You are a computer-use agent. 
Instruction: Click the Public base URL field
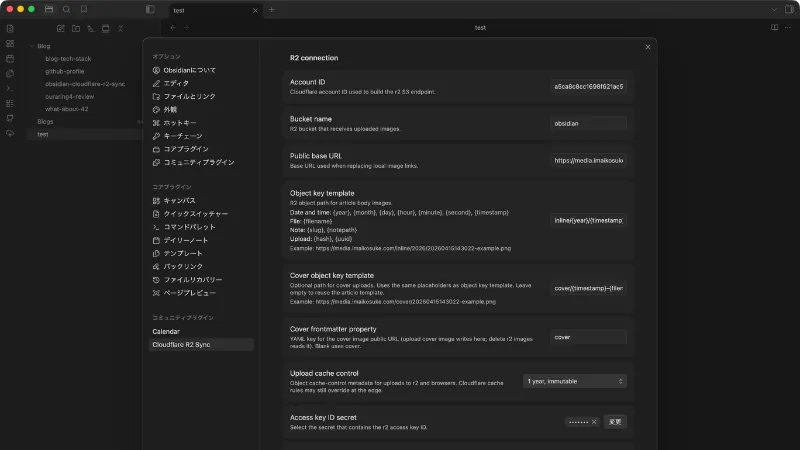(x=588, y=160)
